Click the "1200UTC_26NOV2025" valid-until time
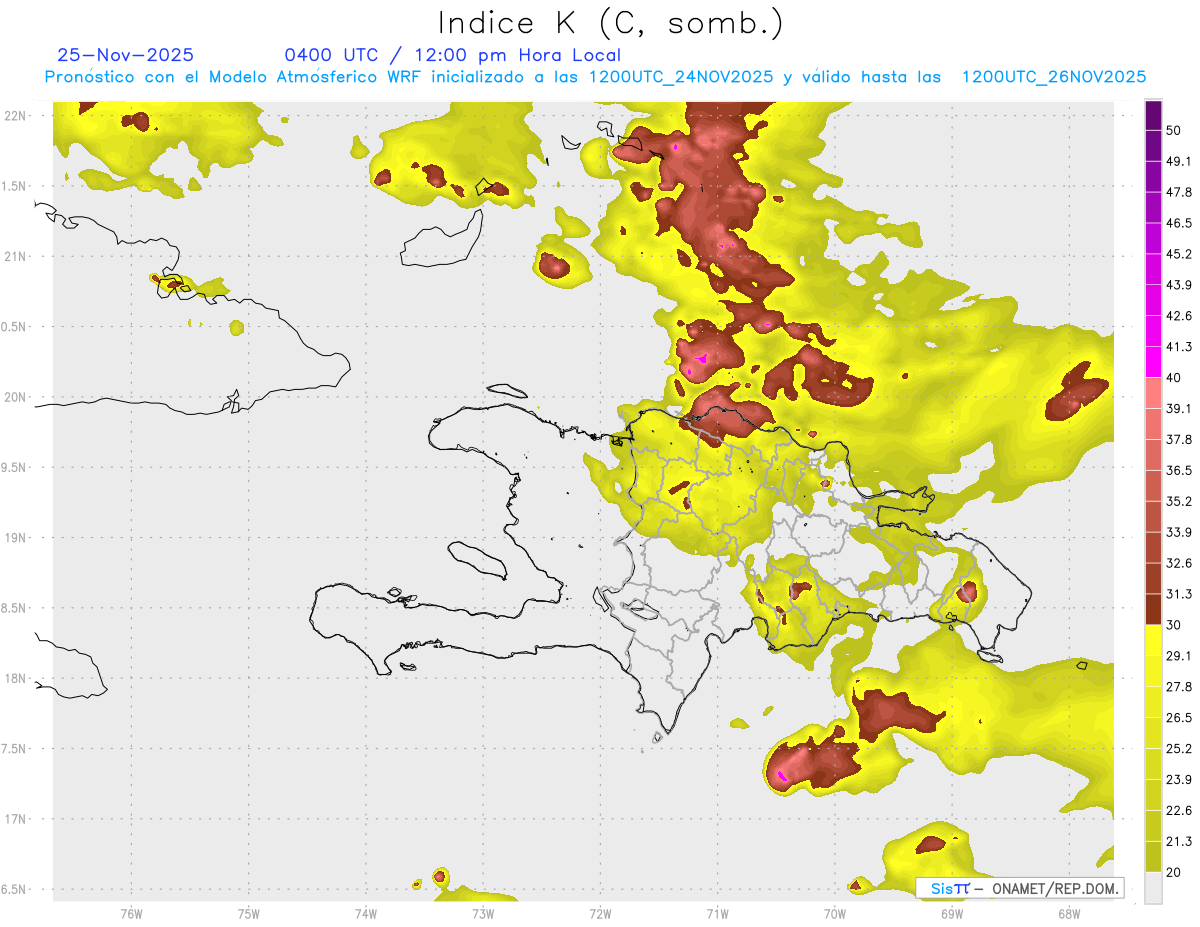This screenshot has height=927, width=1200. tap(1053, 77)
